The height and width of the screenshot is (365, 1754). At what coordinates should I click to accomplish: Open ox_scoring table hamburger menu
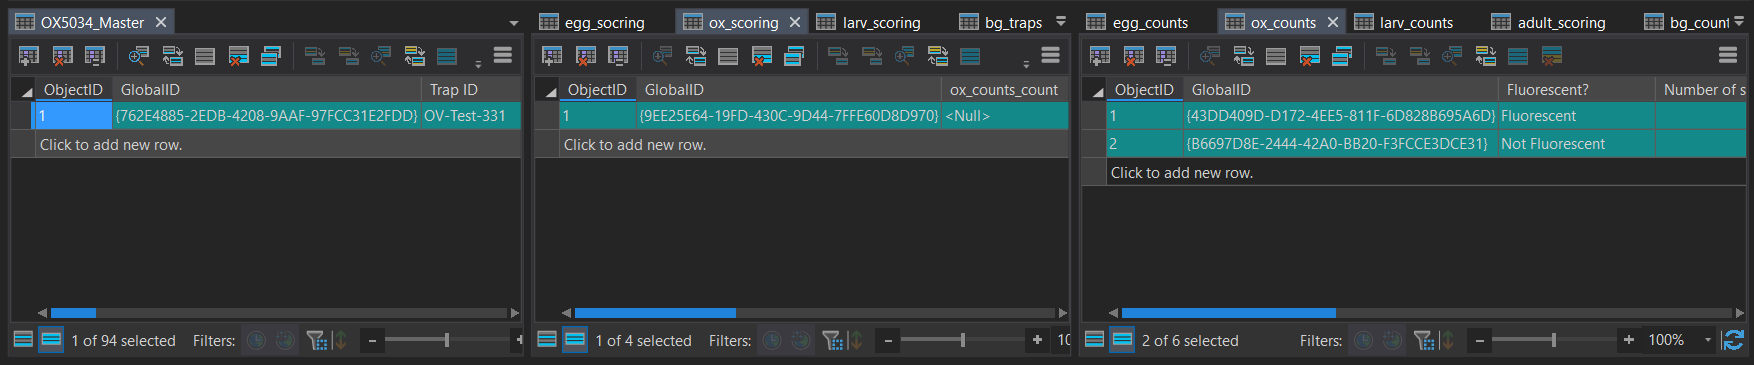(1051, 56)
